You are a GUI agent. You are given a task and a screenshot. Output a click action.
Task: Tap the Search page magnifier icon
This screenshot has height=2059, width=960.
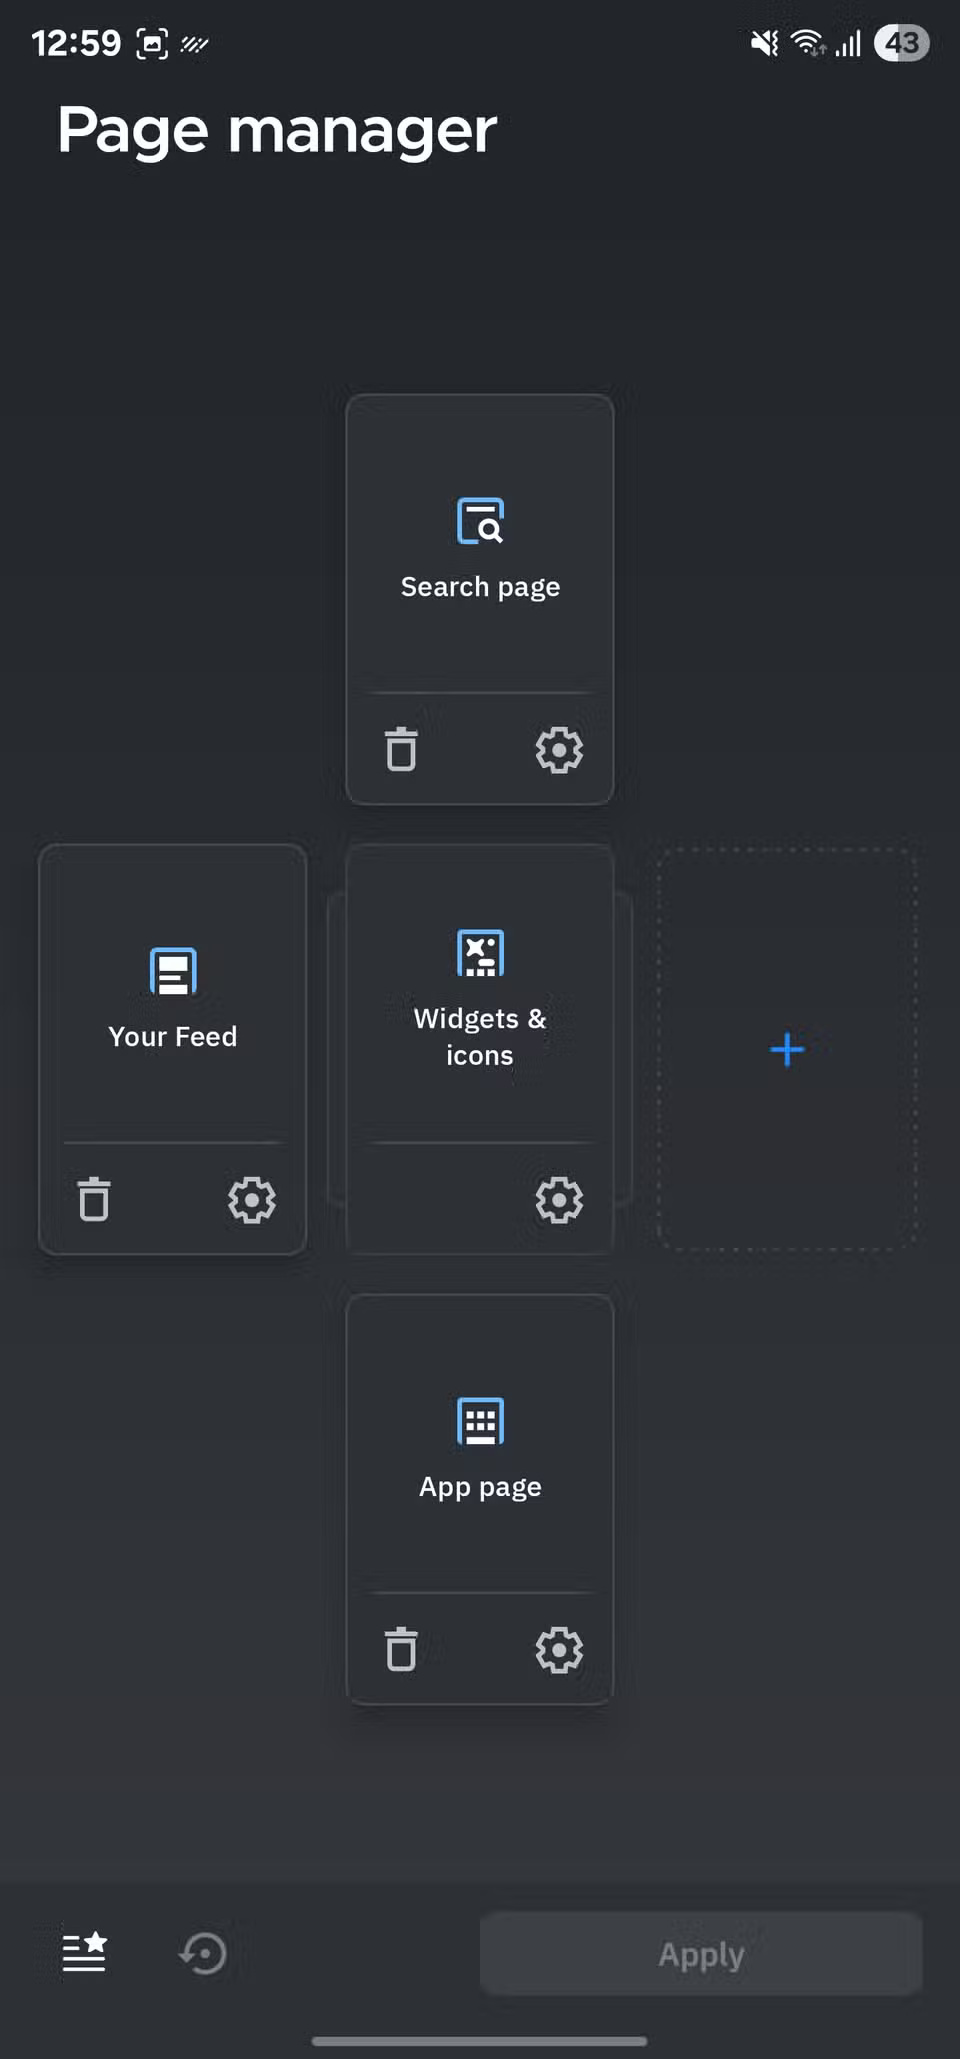coord(480,521)
